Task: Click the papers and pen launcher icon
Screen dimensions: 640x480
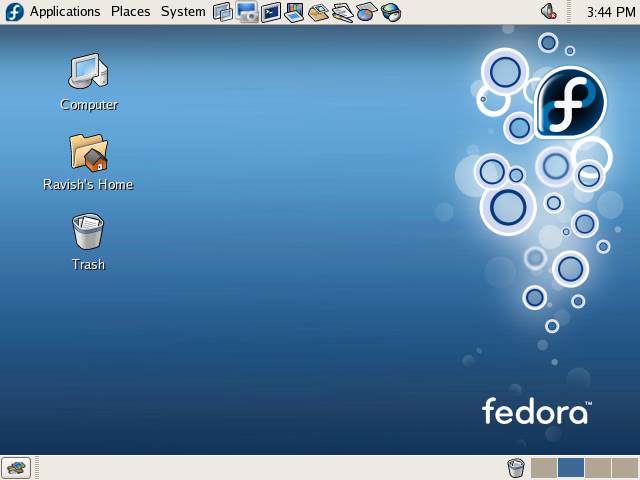Action: (342, 12)
